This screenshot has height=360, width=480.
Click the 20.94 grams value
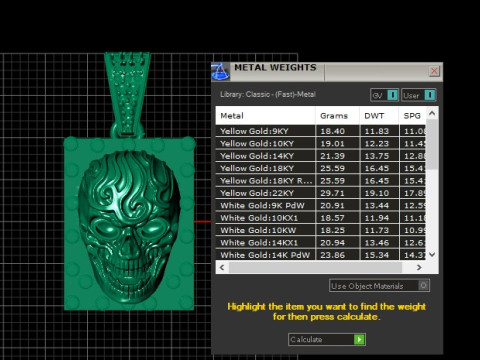(332, 243)
